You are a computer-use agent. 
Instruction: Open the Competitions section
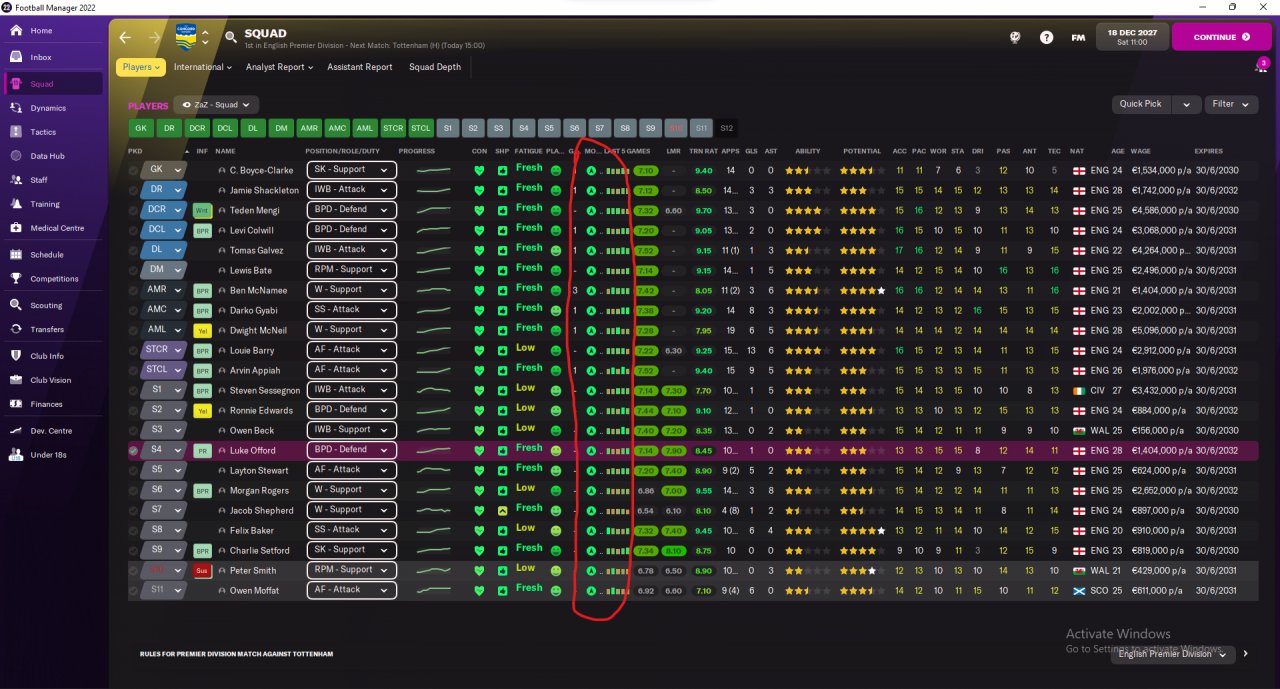53,279
